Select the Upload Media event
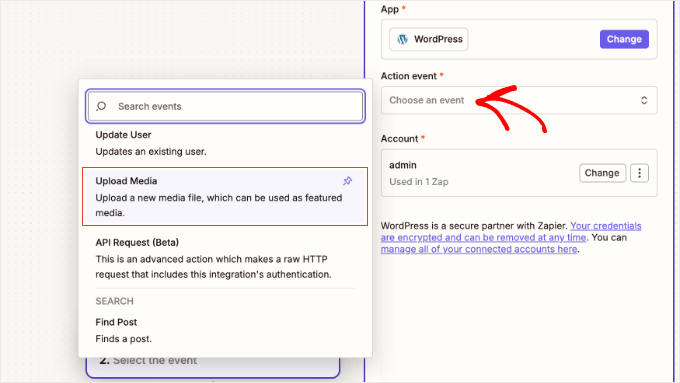680x383 pixels. coord(225,196)
